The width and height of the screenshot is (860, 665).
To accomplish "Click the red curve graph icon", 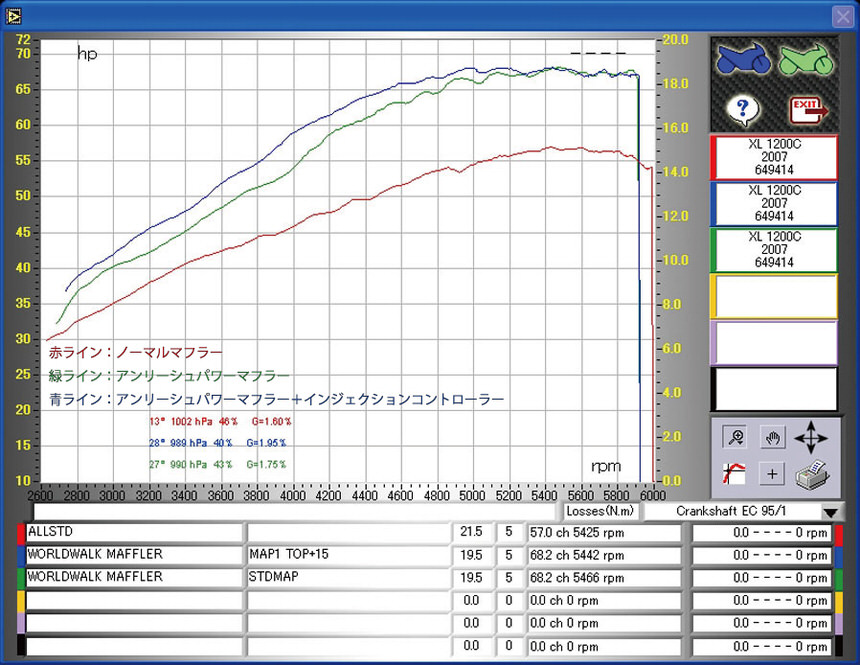I will pos(735,474).
